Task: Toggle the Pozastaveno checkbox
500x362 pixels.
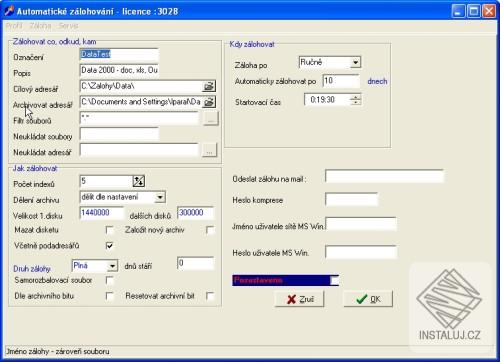Action: [x=334, y=280]
